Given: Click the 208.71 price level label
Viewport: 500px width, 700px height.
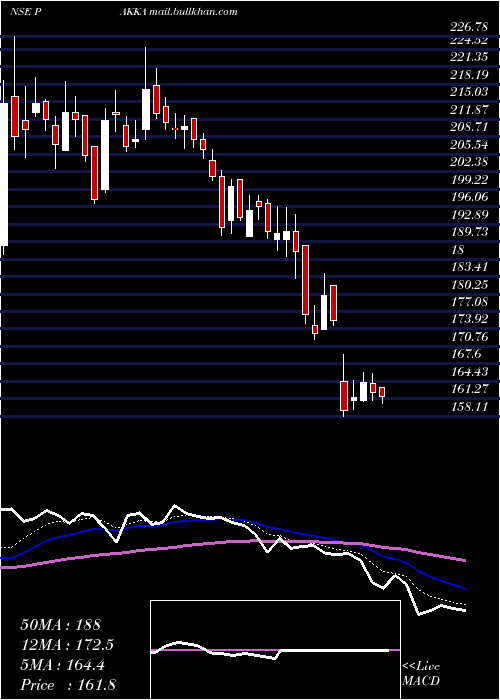Looking at the screenshot, I should [469, 127].
